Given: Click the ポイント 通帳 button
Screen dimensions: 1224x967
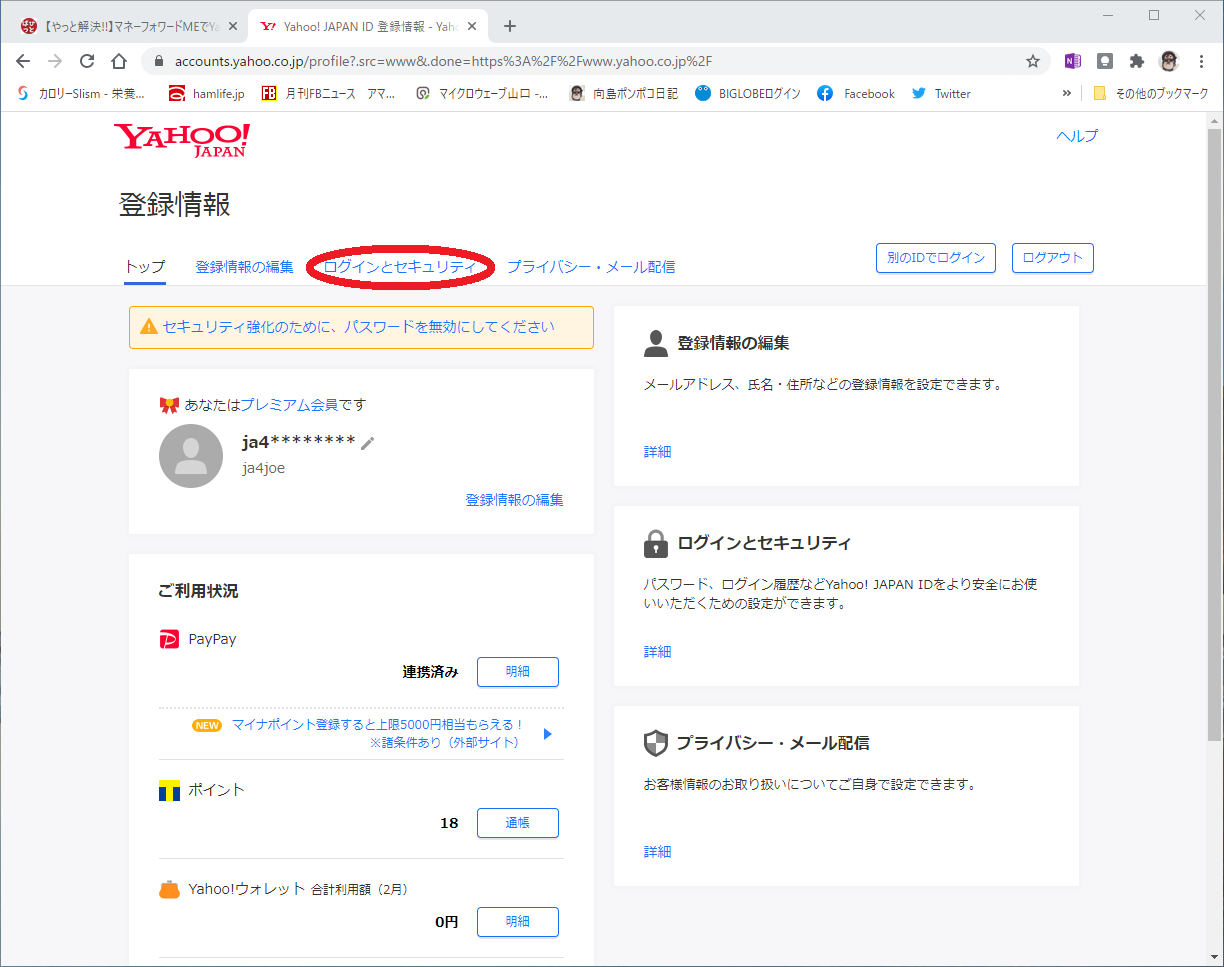Looking at the screenshot, I should (x=518, y=823).
